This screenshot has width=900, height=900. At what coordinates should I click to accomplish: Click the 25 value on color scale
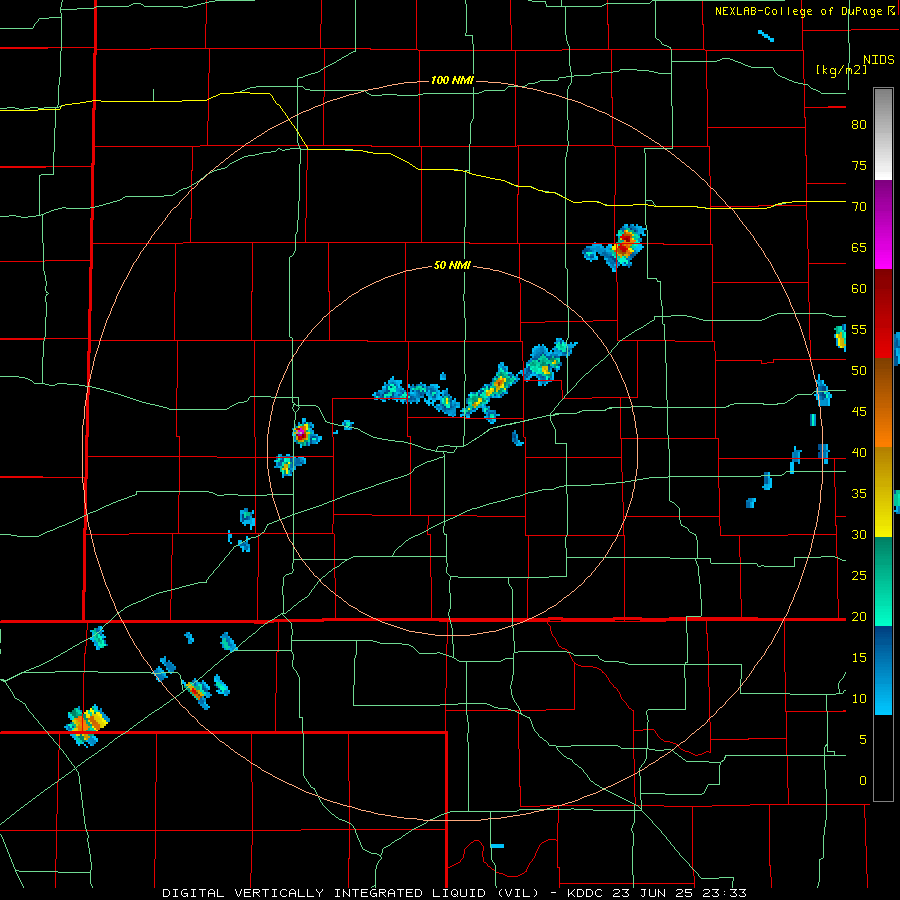pyautogui.click(x=859, y=576)
